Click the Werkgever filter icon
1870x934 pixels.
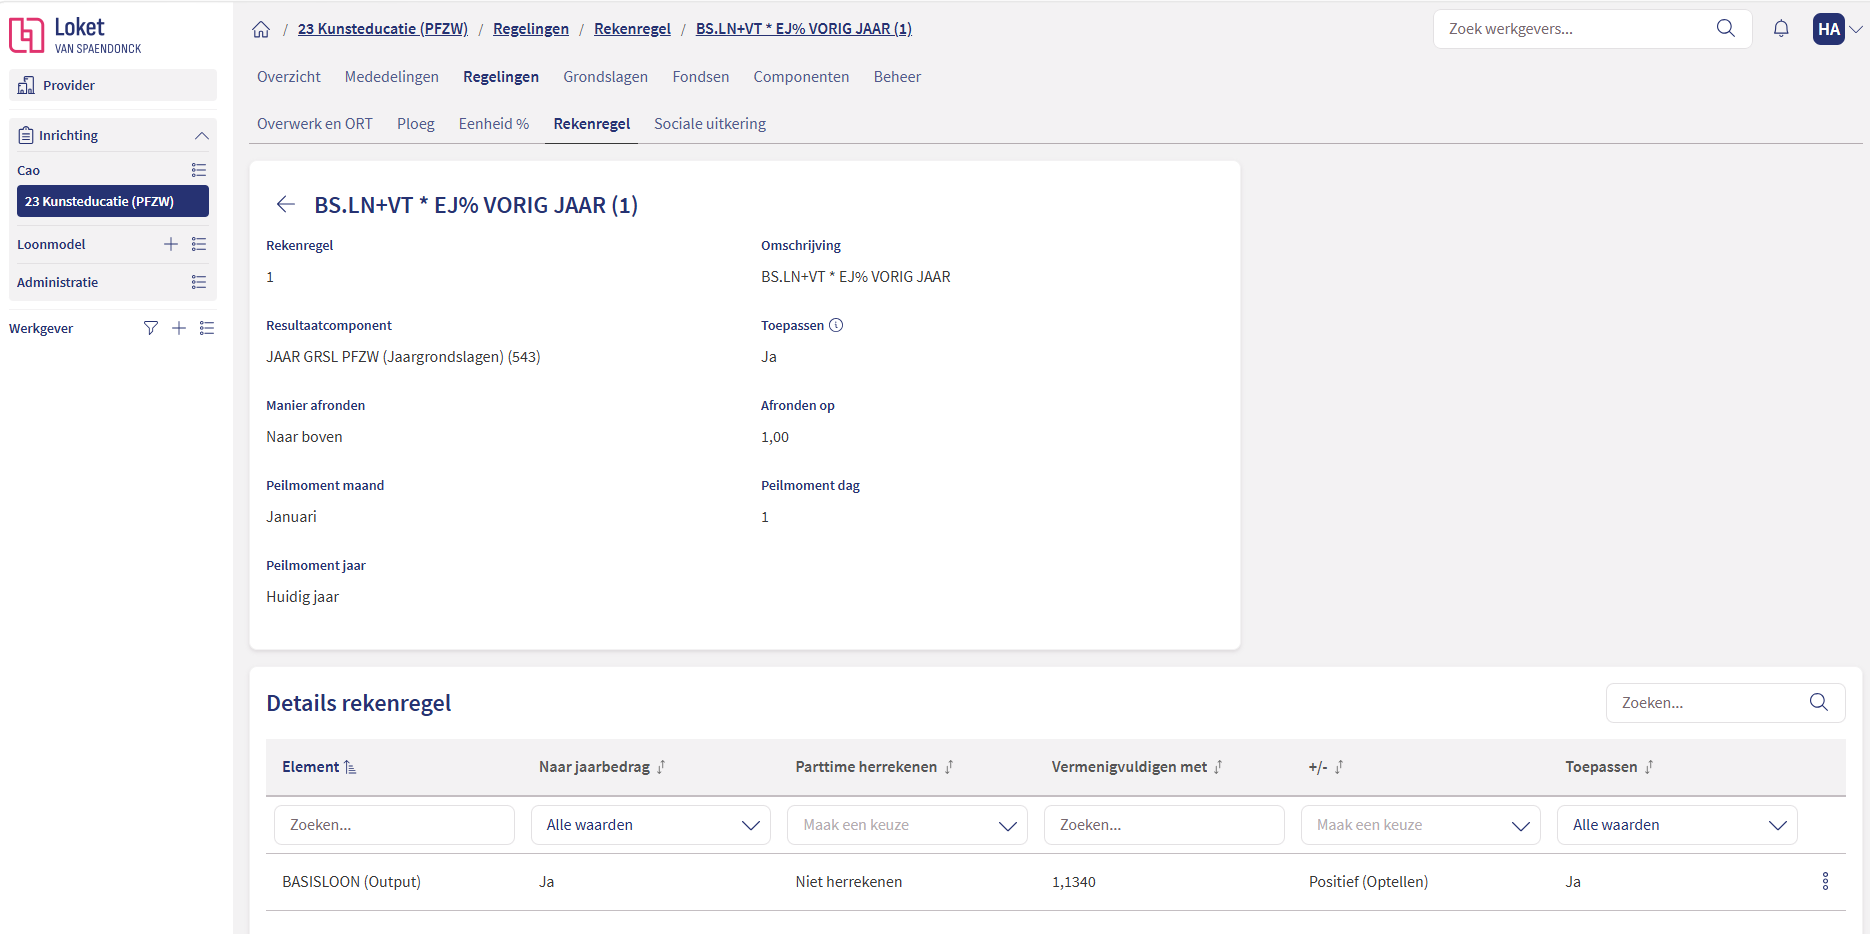click(151, 328)
